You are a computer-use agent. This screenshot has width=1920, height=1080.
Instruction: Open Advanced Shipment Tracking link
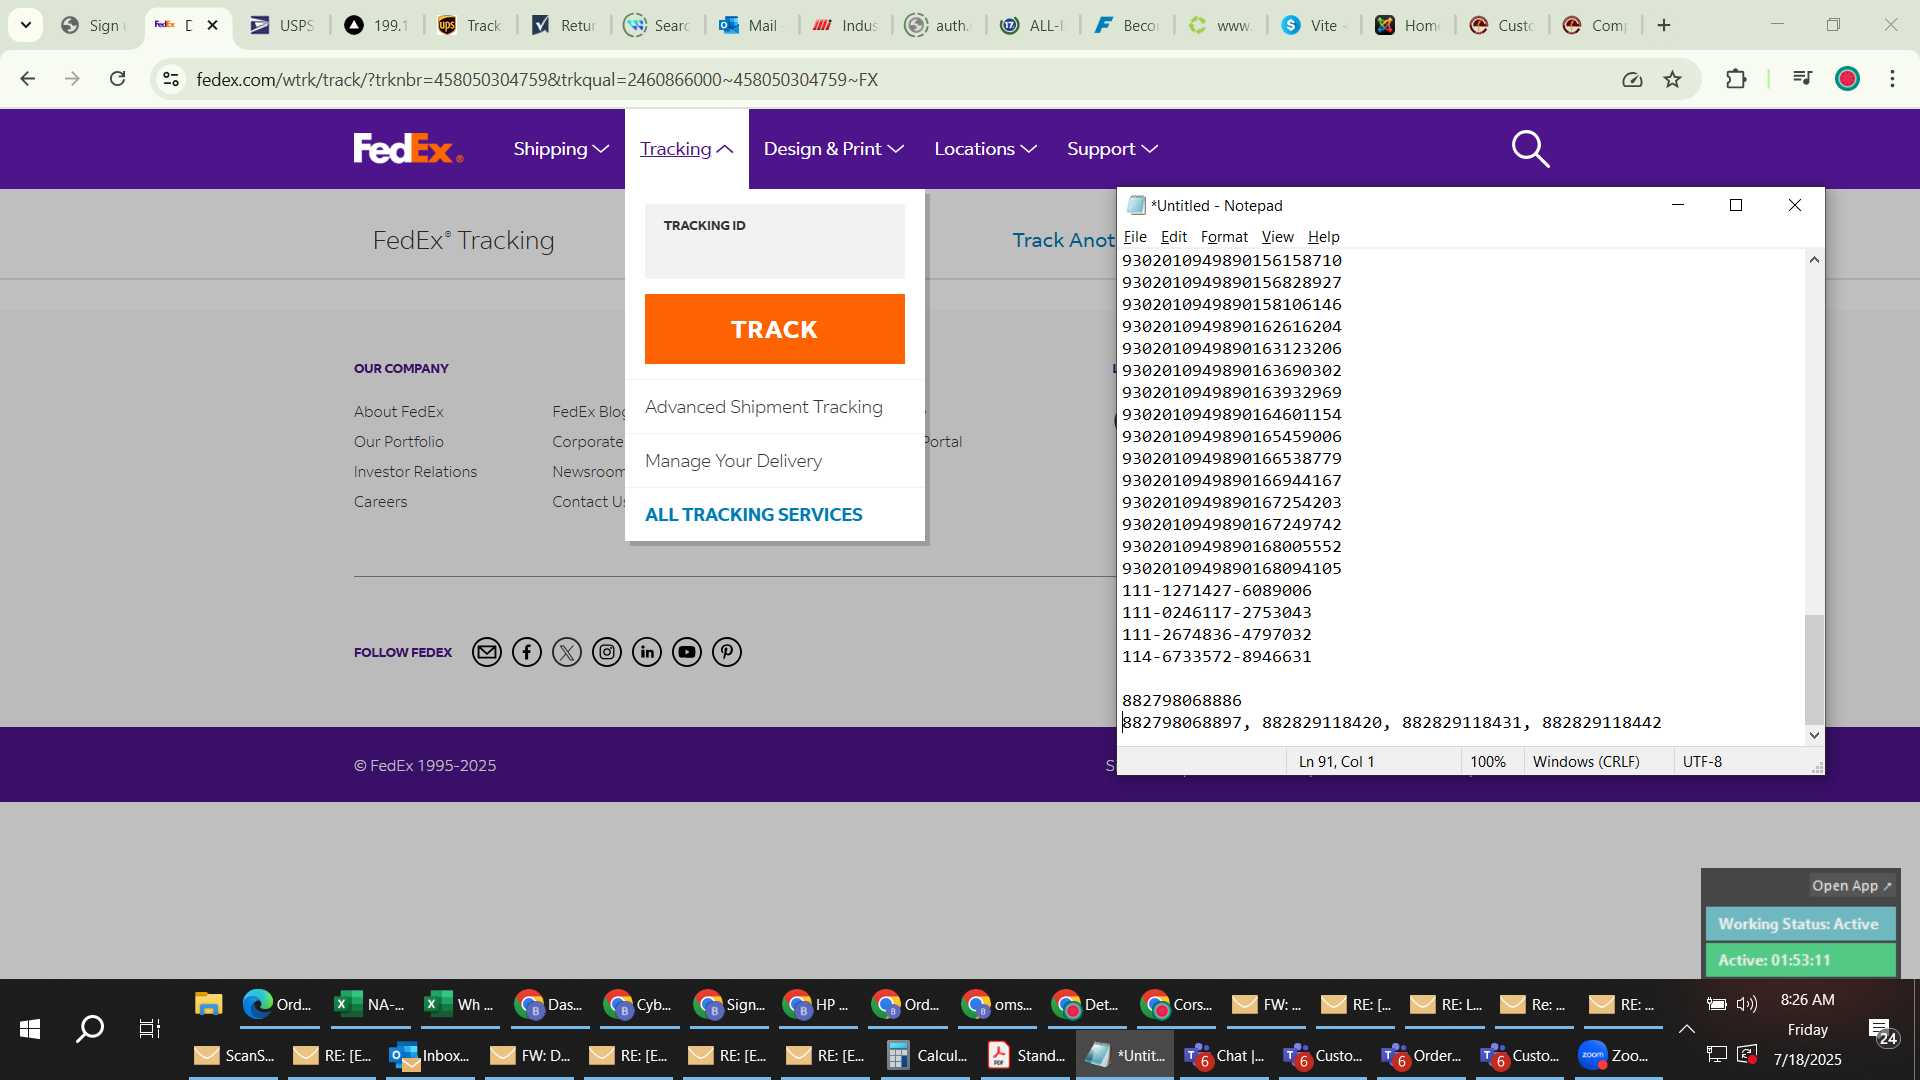coord(763,407)
